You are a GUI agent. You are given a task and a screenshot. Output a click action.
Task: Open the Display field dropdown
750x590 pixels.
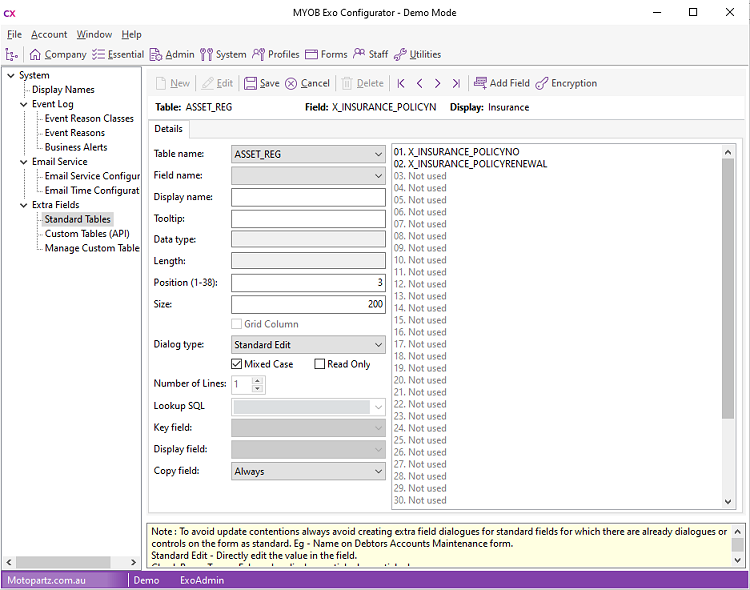click(x=378, y=449)
